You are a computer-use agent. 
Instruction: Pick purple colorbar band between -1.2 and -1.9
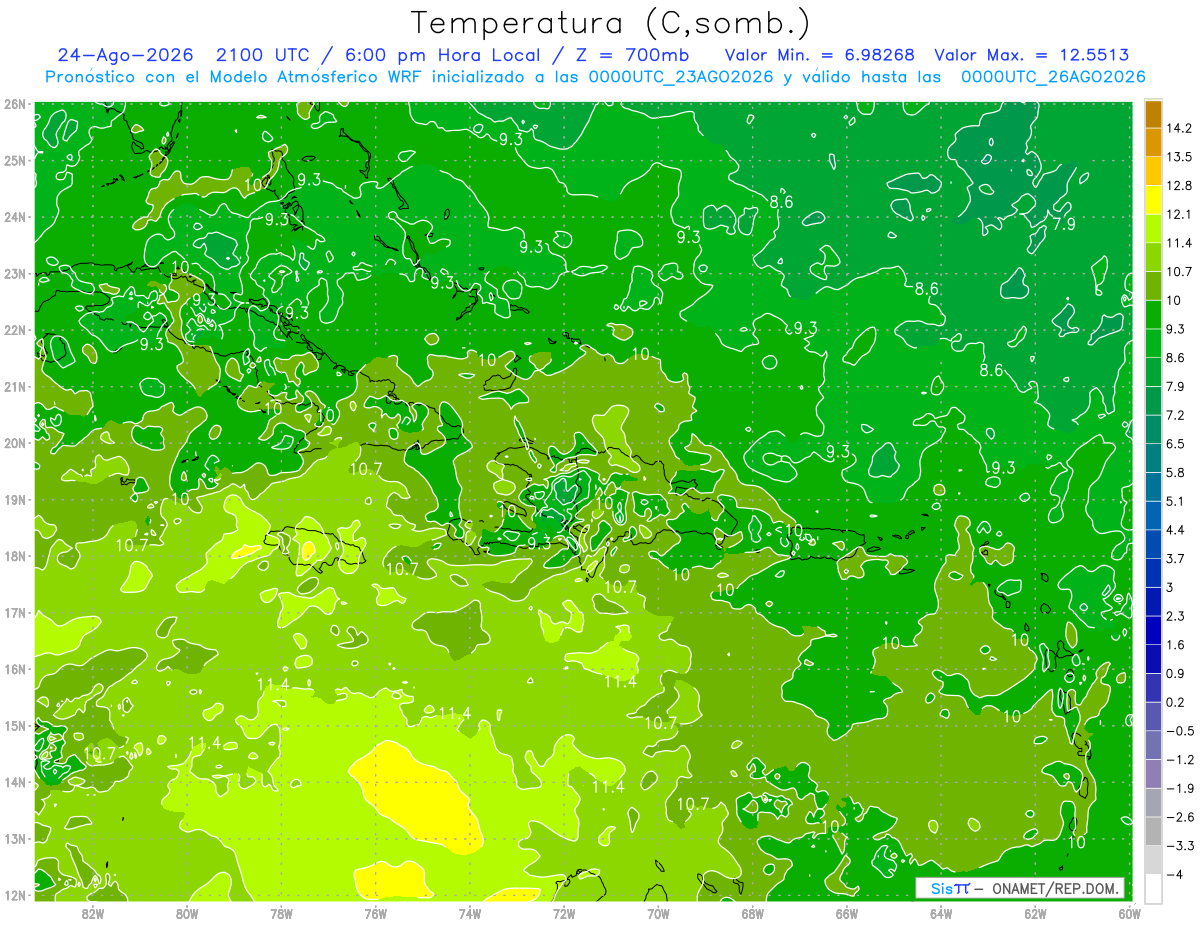coord(1152,774)
